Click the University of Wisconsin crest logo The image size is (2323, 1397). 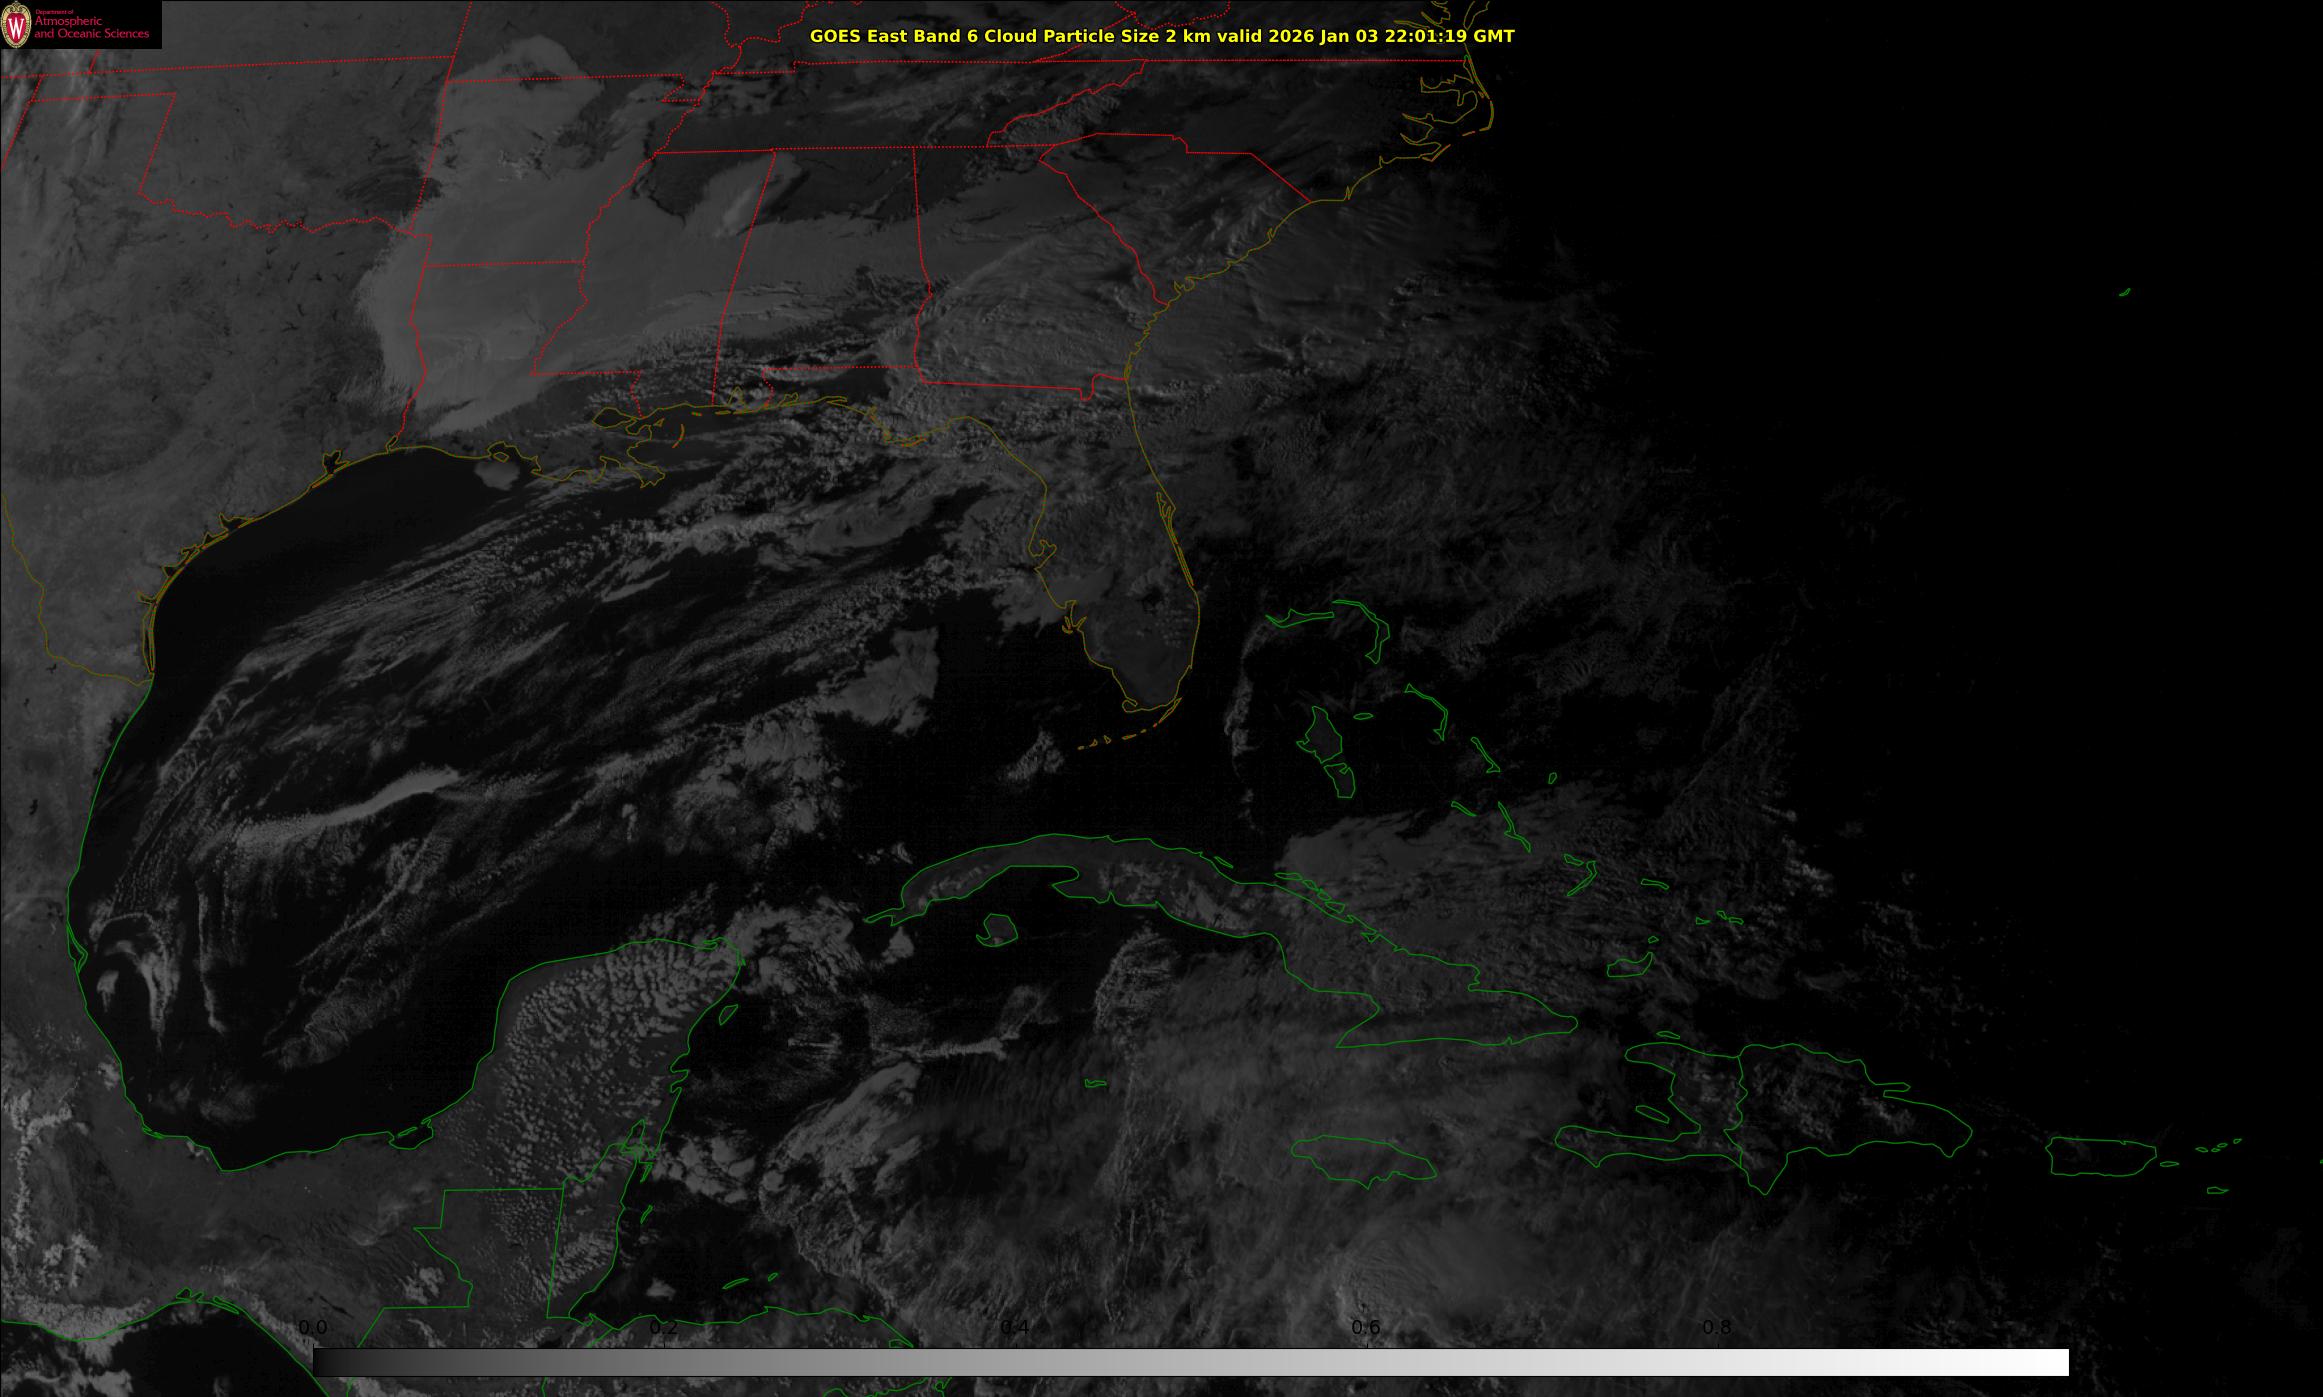16,25
